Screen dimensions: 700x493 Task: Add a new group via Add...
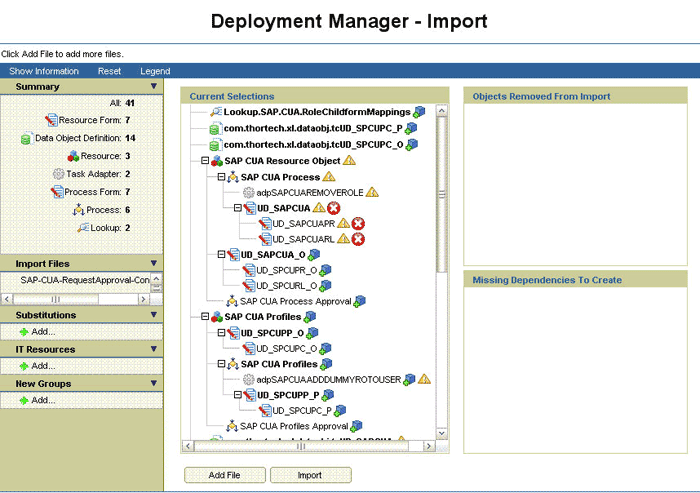point(38,401)
